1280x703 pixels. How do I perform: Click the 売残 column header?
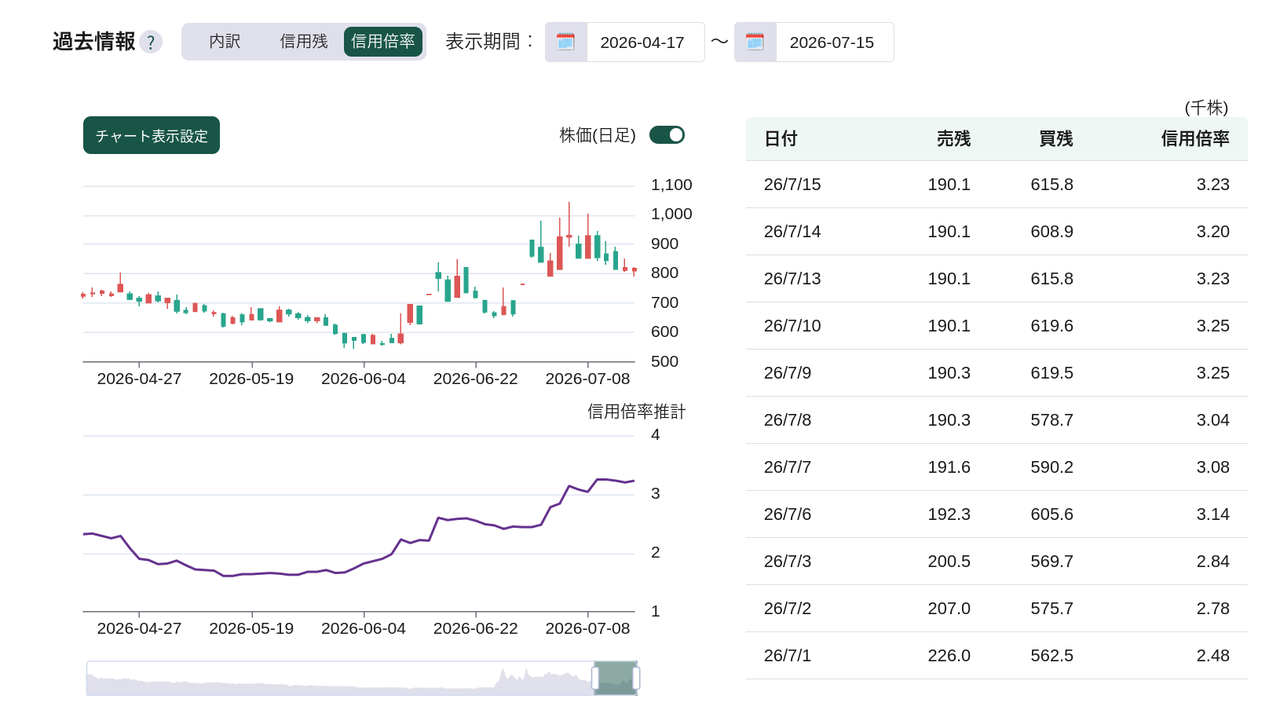point(953,139)
